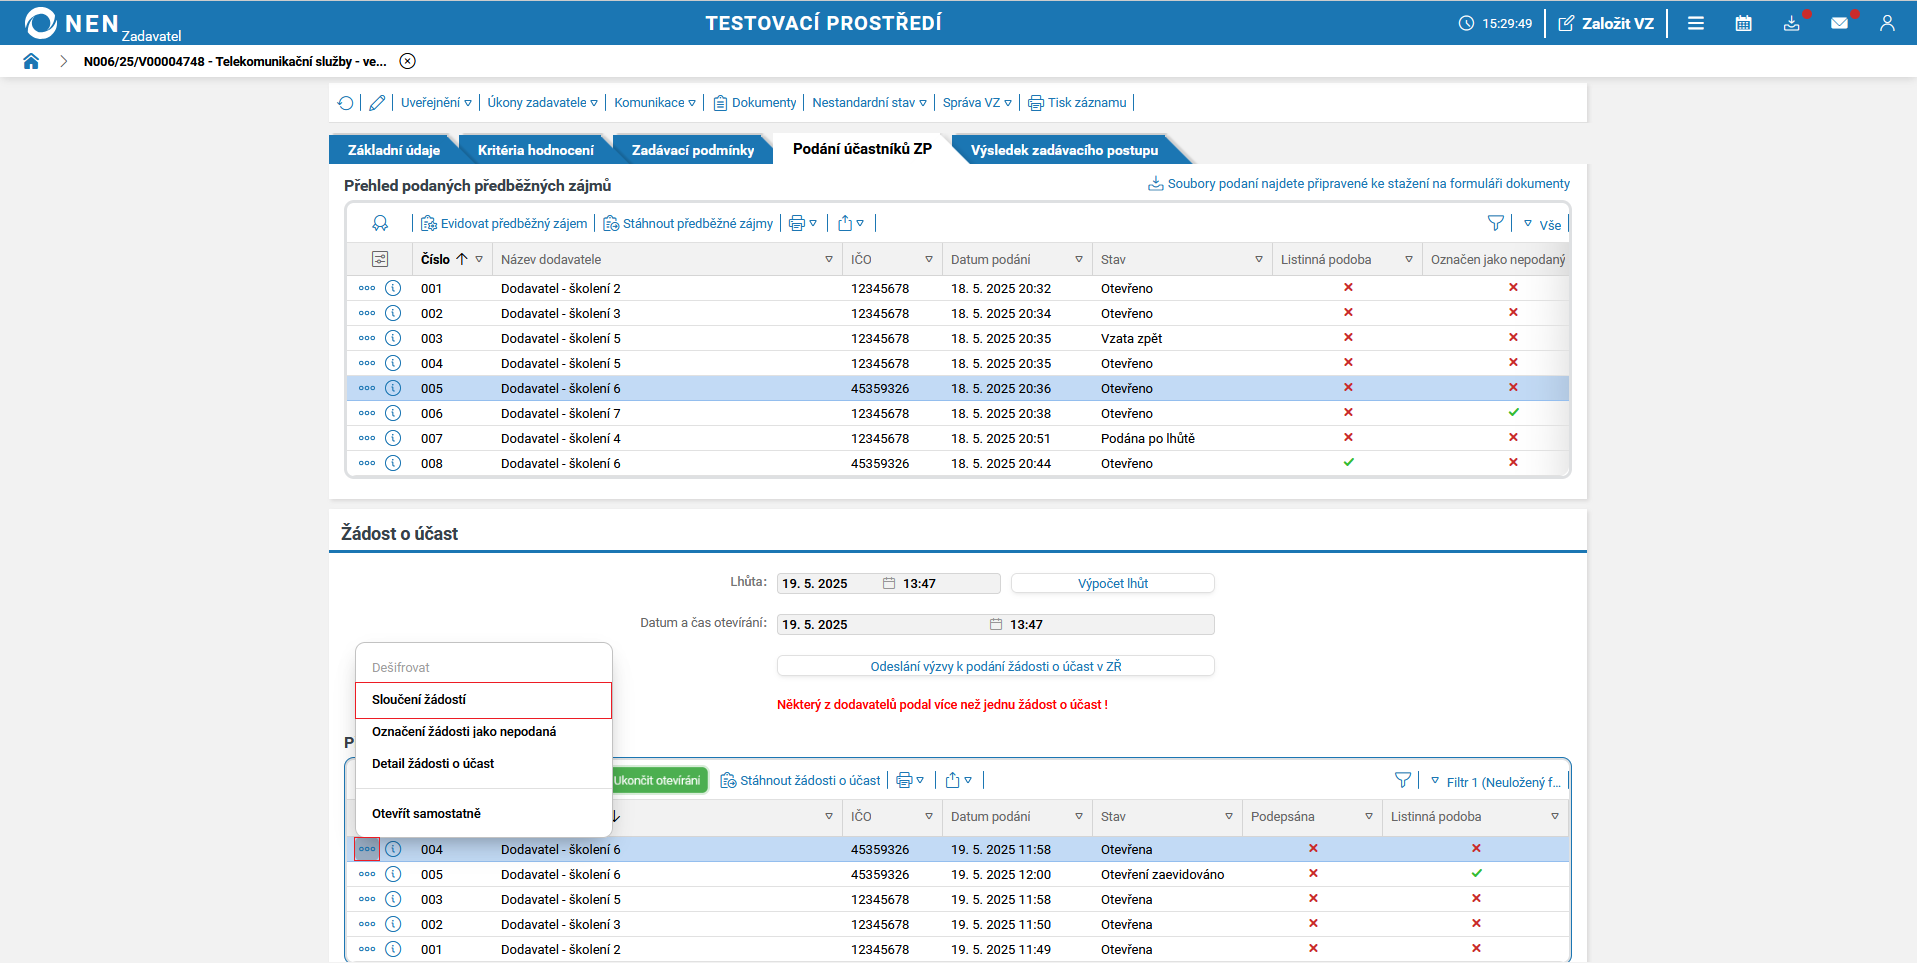Open column settings icon in upper table
Viewport: 1917px width, 963px height.
click(380, 259)
